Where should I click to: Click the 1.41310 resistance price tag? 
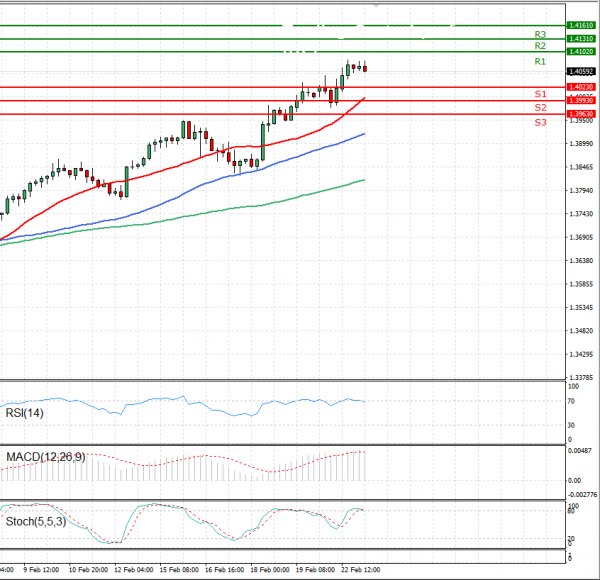(581, 39)
